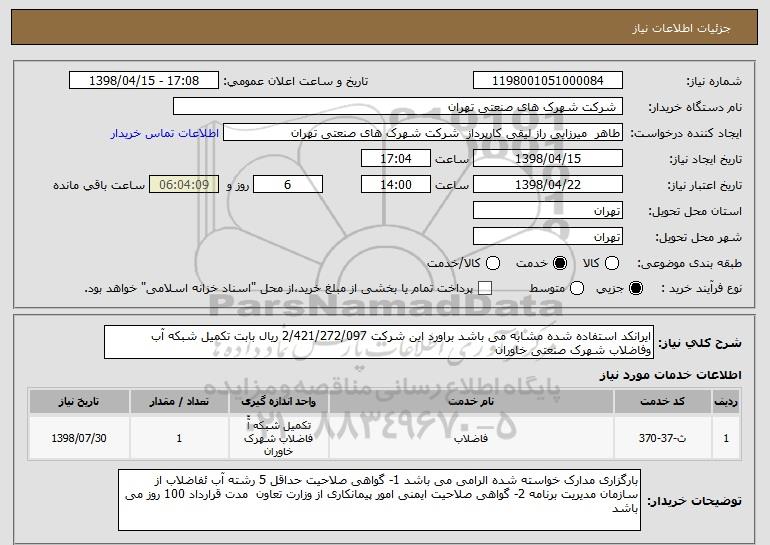Click the creation date field 1398/04/15
Screen dimensions: 770x545
coord(548,159)
